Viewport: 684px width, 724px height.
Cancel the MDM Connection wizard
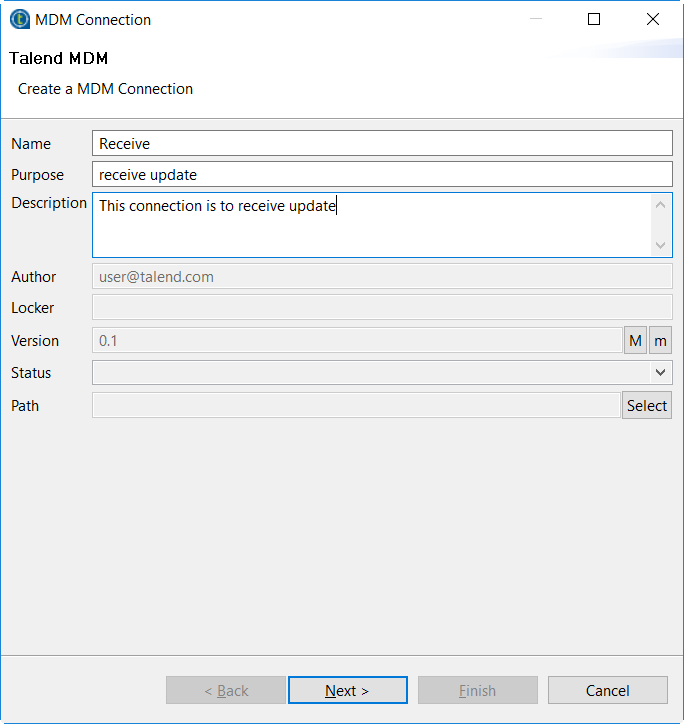click(x=607, y=690)
